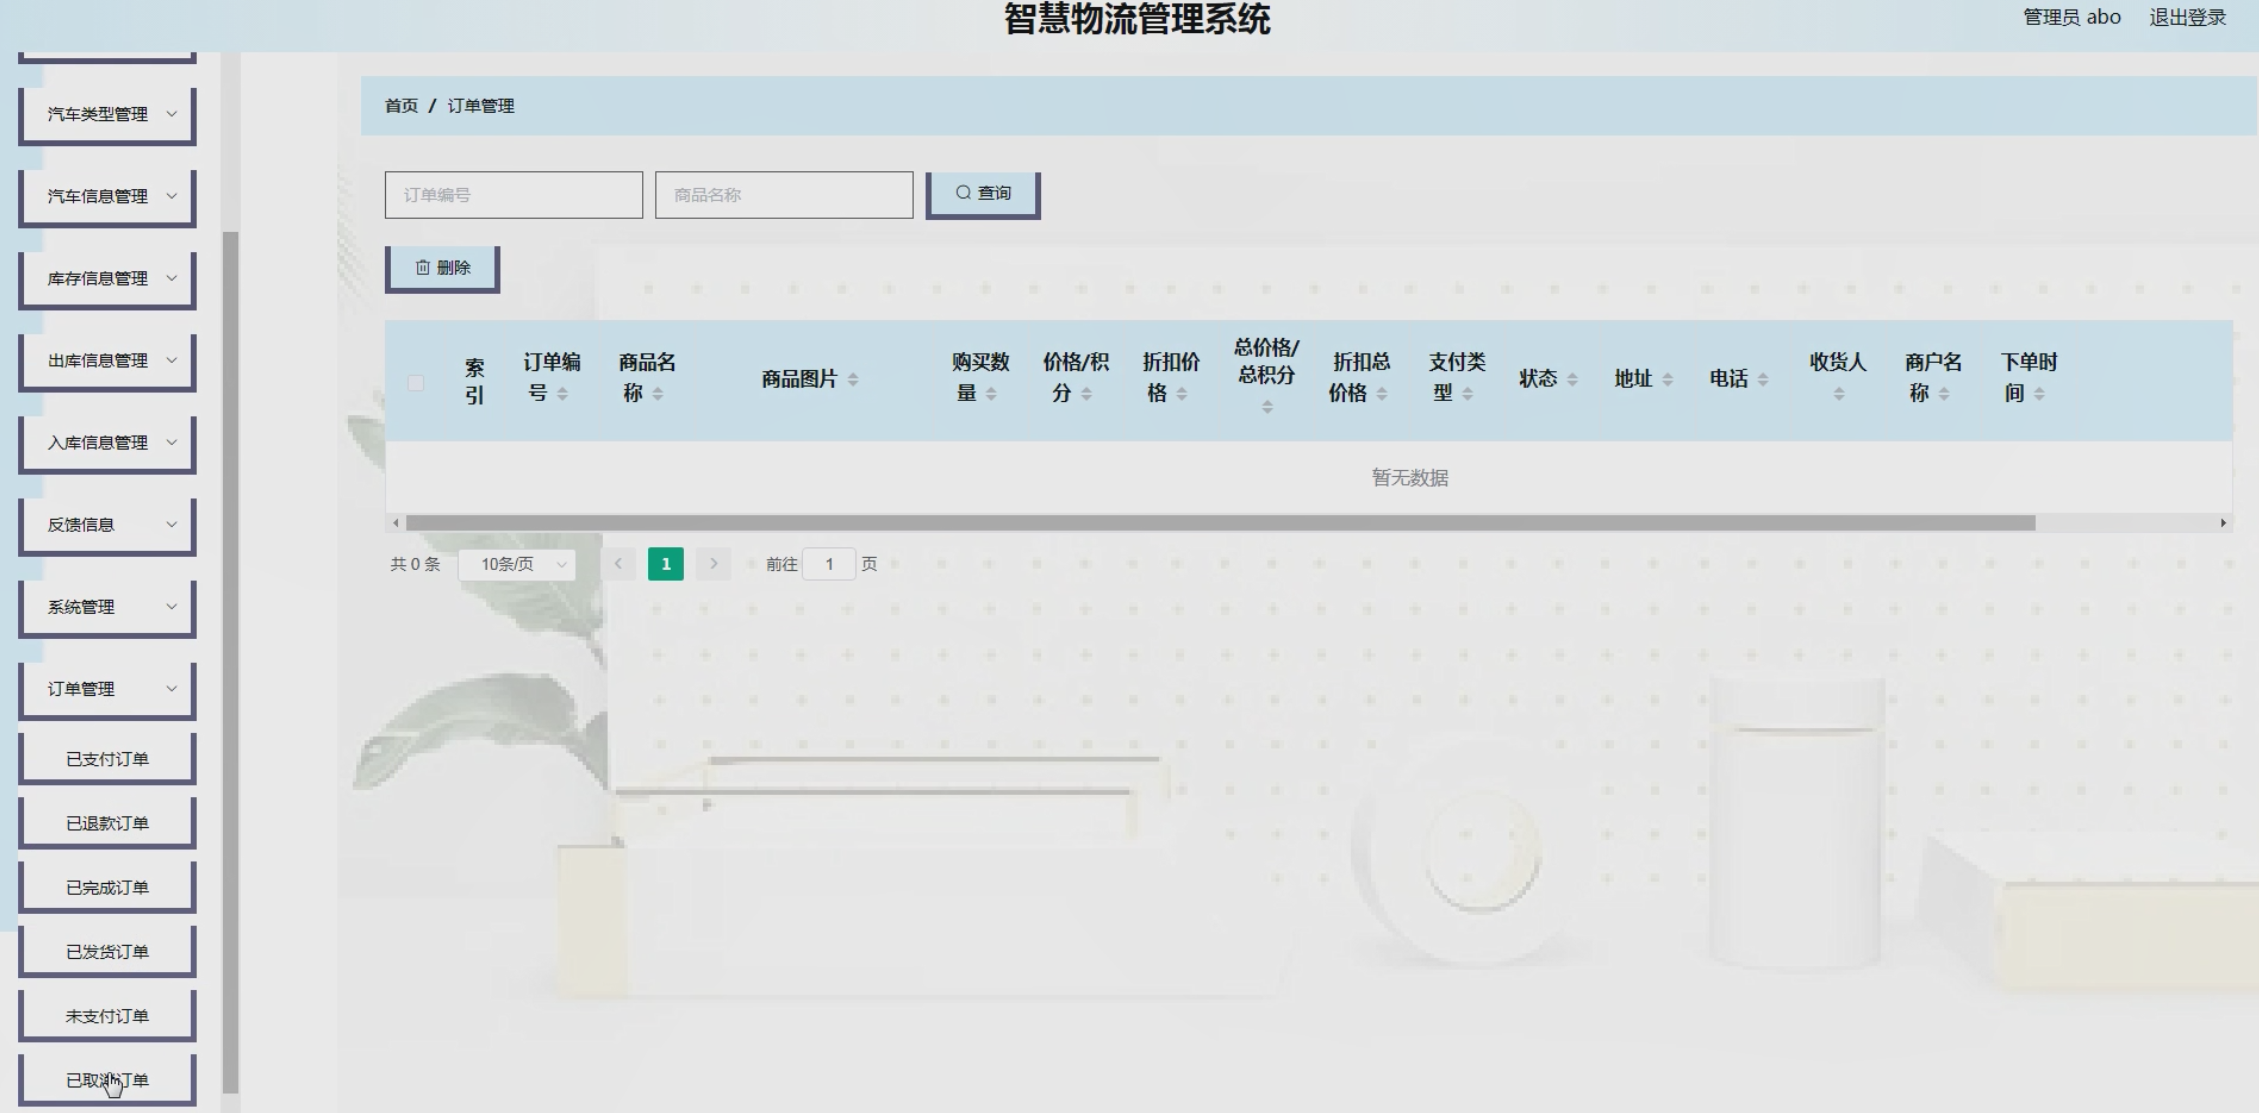Sort by product image column arrows
This screenshot has width=2259, height=1113.
click(853, 380)
